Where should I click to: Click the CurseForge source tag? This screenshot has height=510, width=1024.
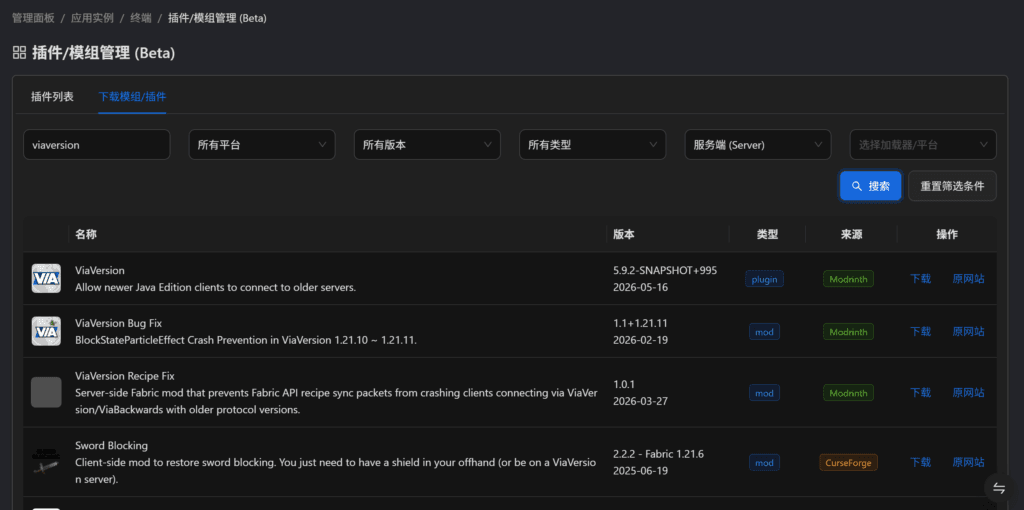point(848,463)
